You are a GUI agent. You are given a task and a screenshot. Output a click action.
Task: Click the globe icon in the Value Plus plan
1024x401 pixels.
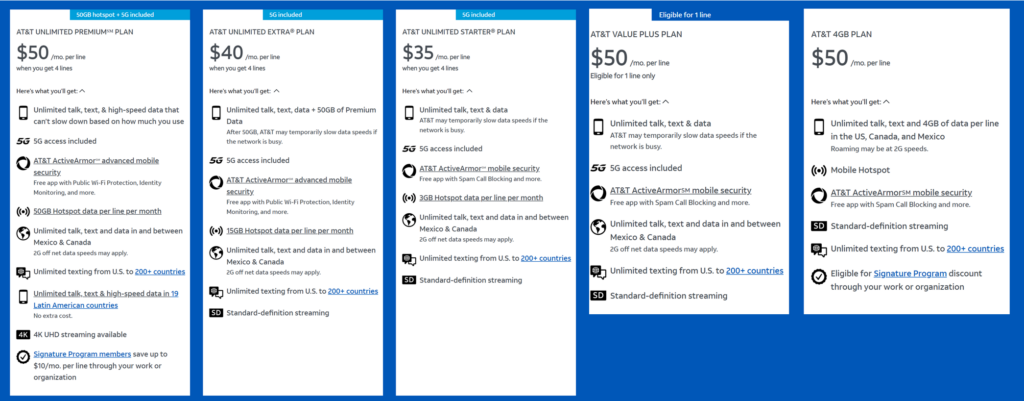[598, 227]
